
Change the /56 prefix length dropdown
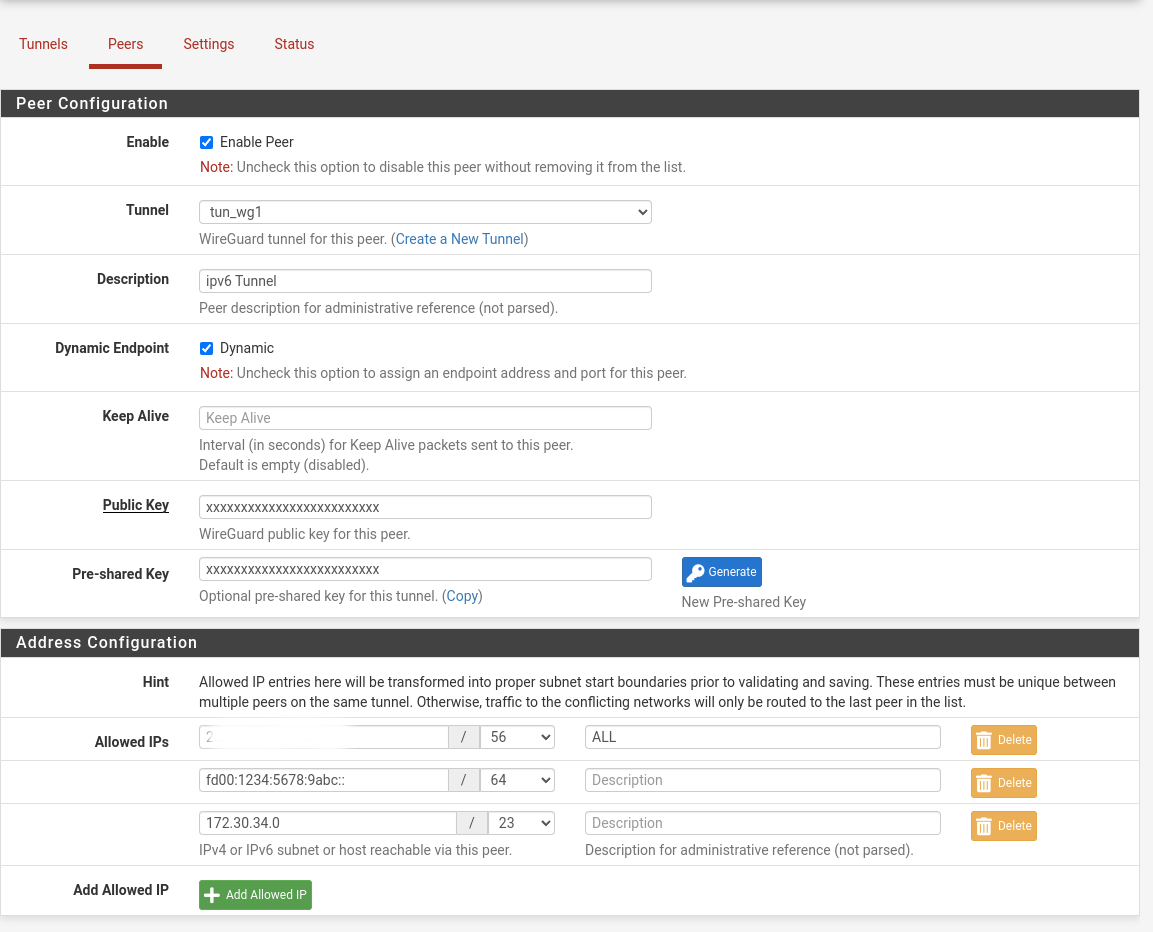tap(517, 736)
